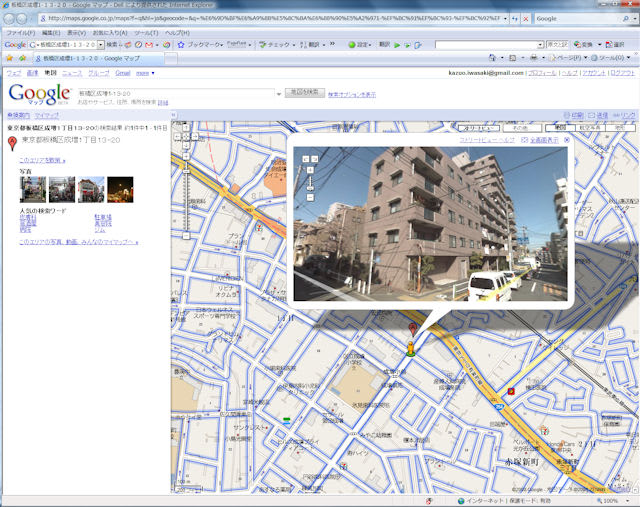Pan the map down with the arrow button
Image resolution: width=640 pixels, height=507 pixels.
coord(186,145)
